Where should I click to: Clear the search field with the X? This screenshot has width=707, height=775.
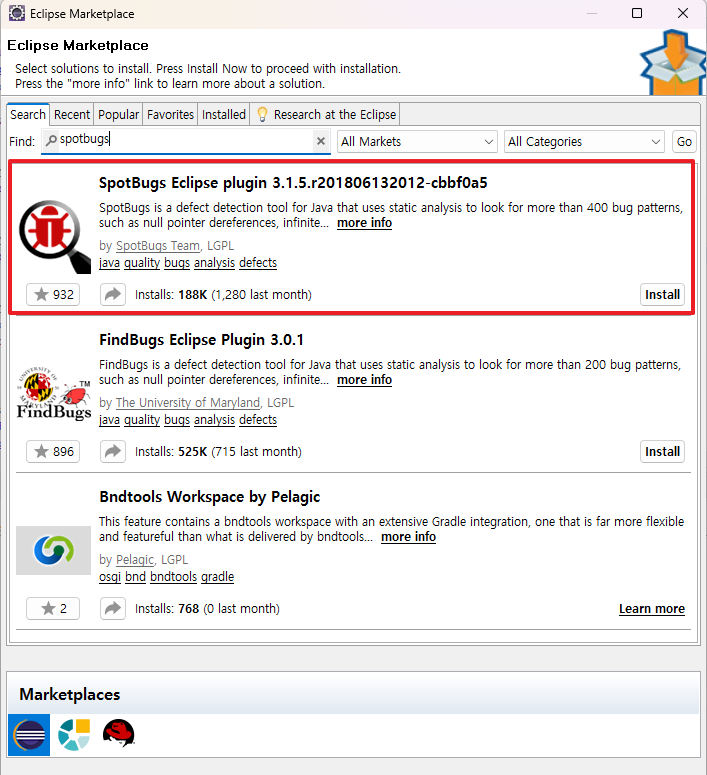click(x=321, y=141)
